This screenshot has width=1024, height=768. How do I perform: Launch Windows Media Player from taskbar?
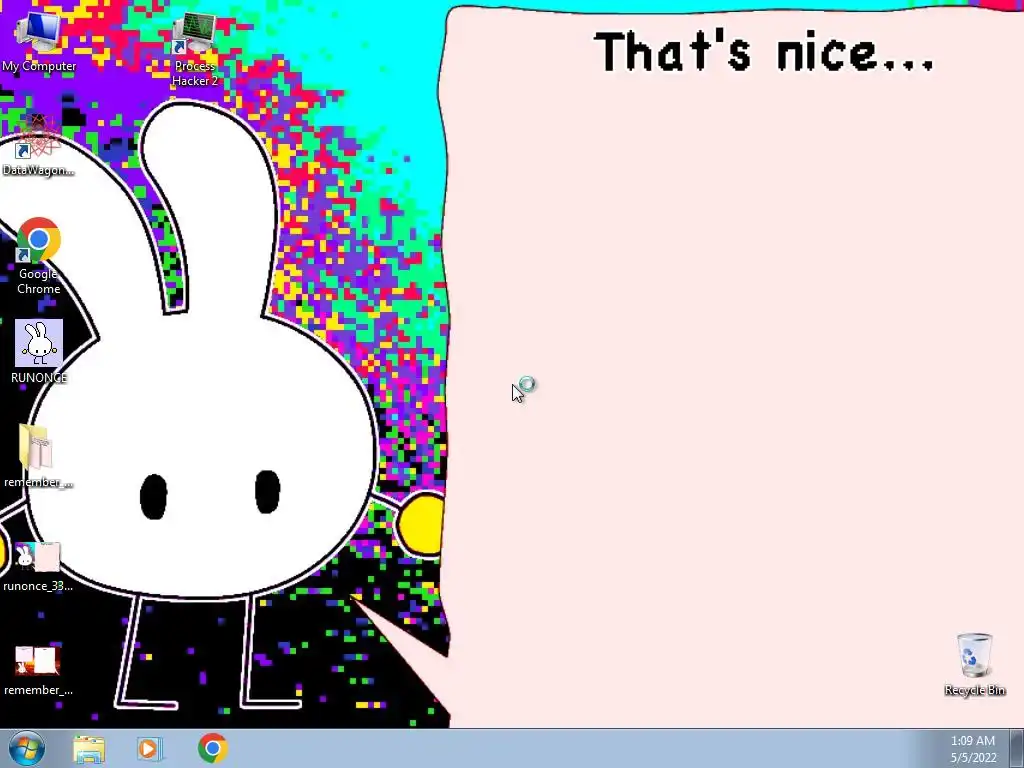pos(149,748)
